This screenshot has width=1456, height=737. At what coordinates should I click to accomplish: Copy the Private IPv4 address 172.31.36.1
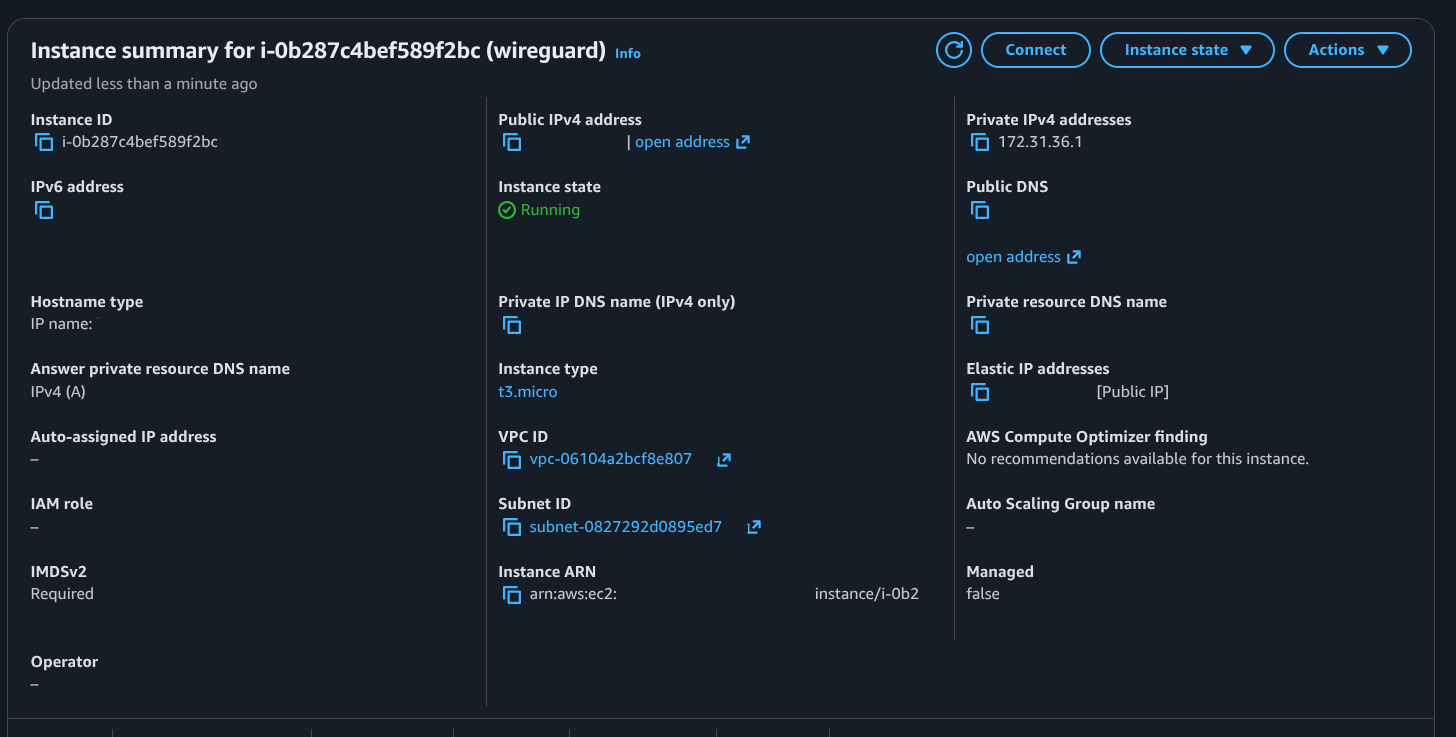[x=980, y=142]
